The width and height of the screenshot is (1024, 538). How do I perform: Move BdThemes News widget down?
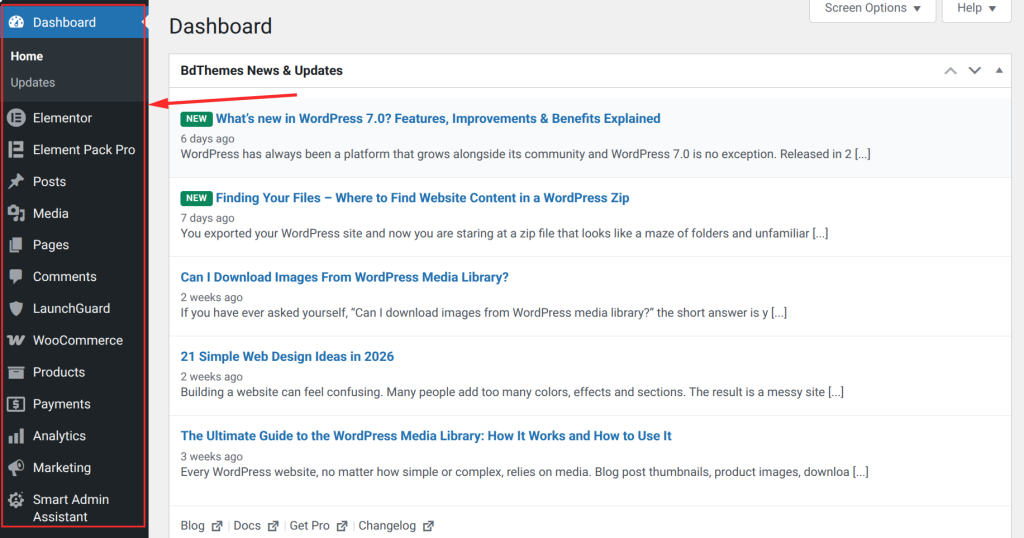(x=974, y=71)
